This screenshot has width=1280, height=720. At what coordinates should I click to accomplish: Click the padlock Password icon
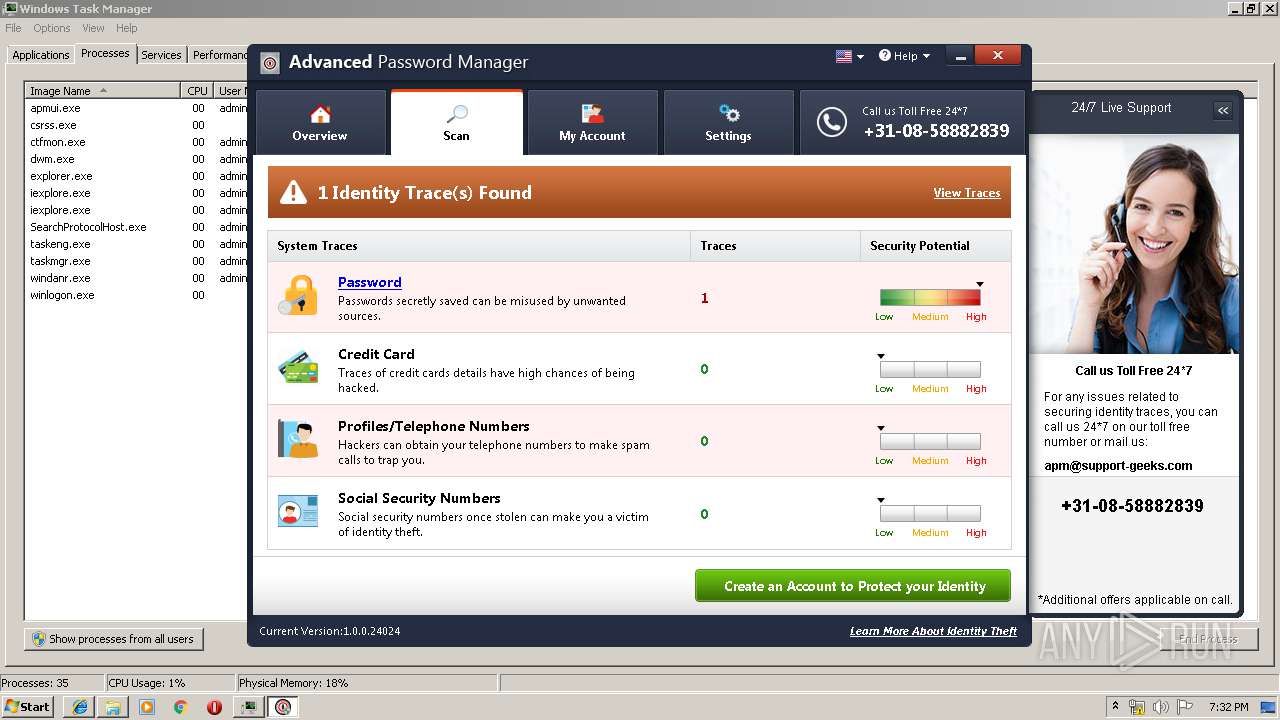tap(298, 297)
